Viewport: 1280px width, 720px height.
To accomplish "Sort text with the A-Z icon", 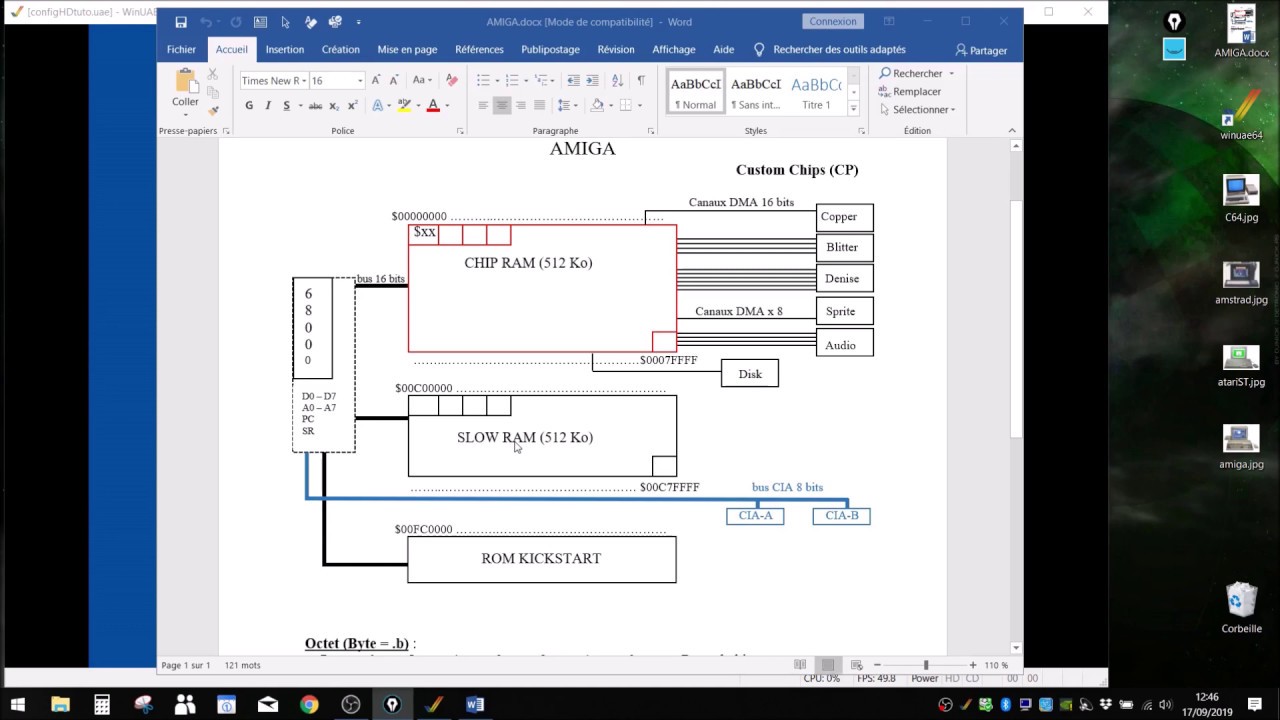I will click(618, 80).
